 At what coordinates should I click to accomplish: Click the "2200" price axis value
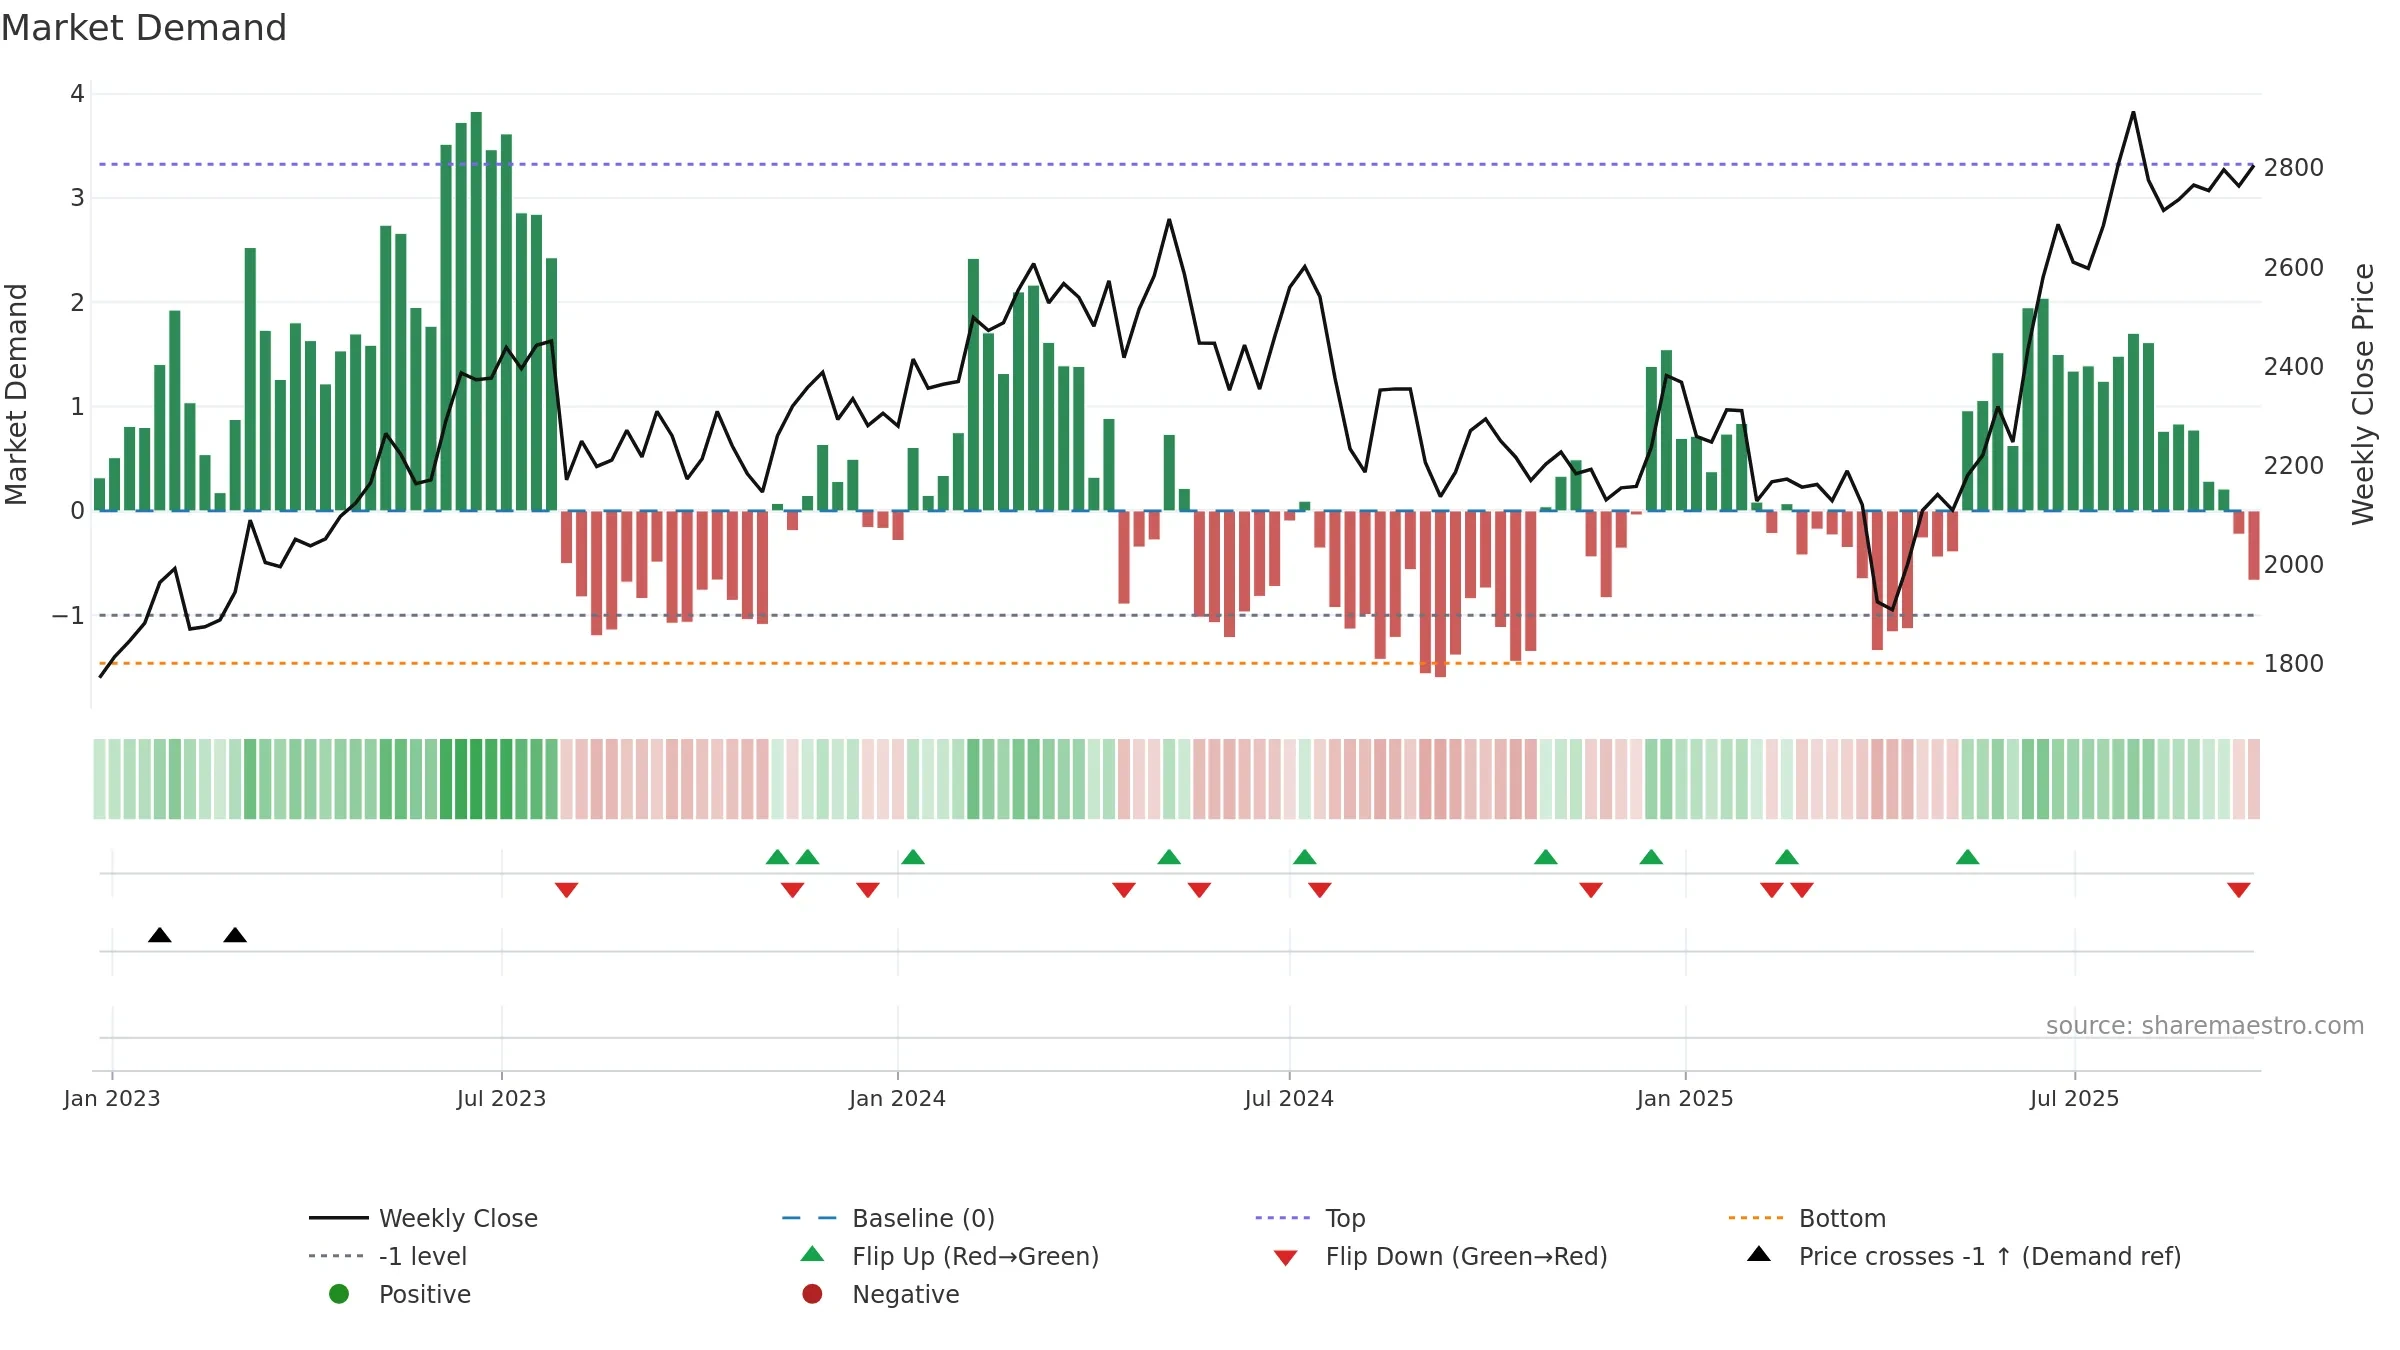click(x=2294, y=466)
